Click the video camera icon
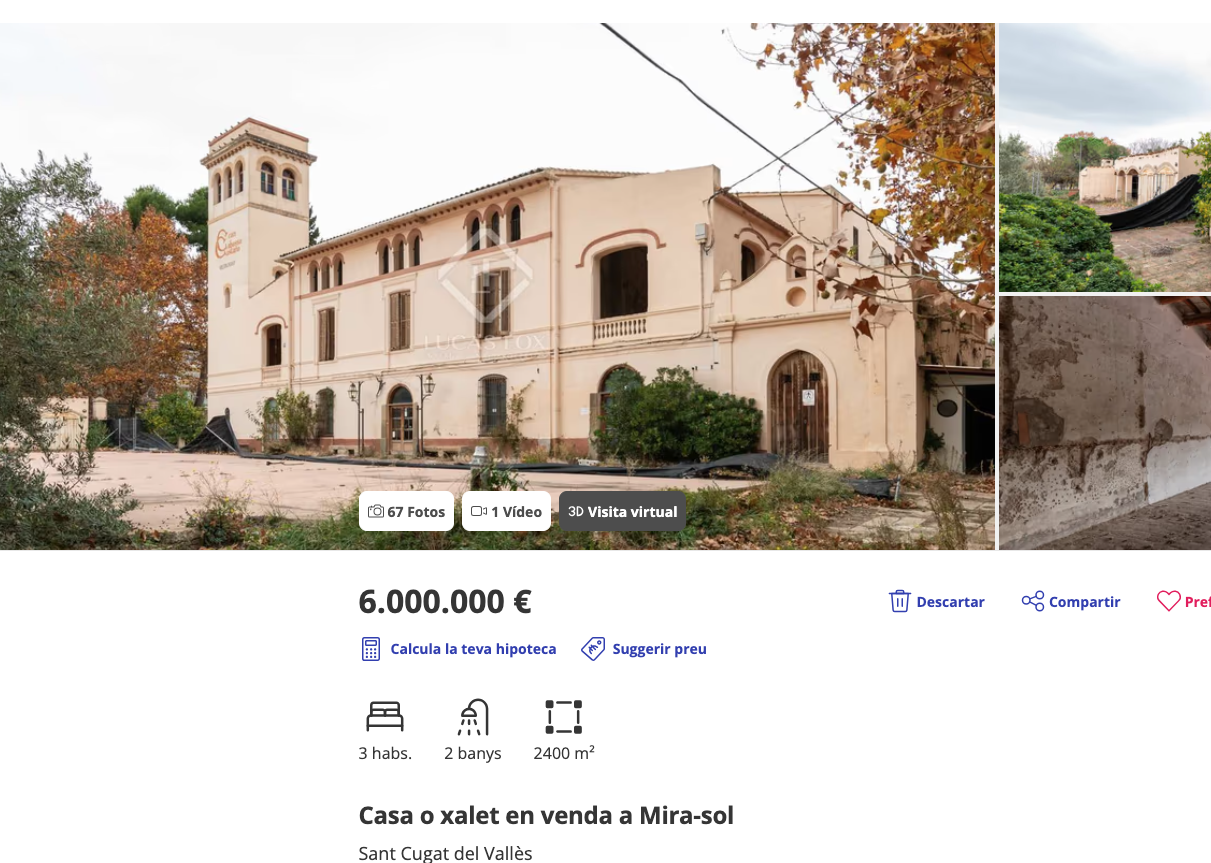The width and height of the screenshot is (1211, 863). click(x=479, y=511)
